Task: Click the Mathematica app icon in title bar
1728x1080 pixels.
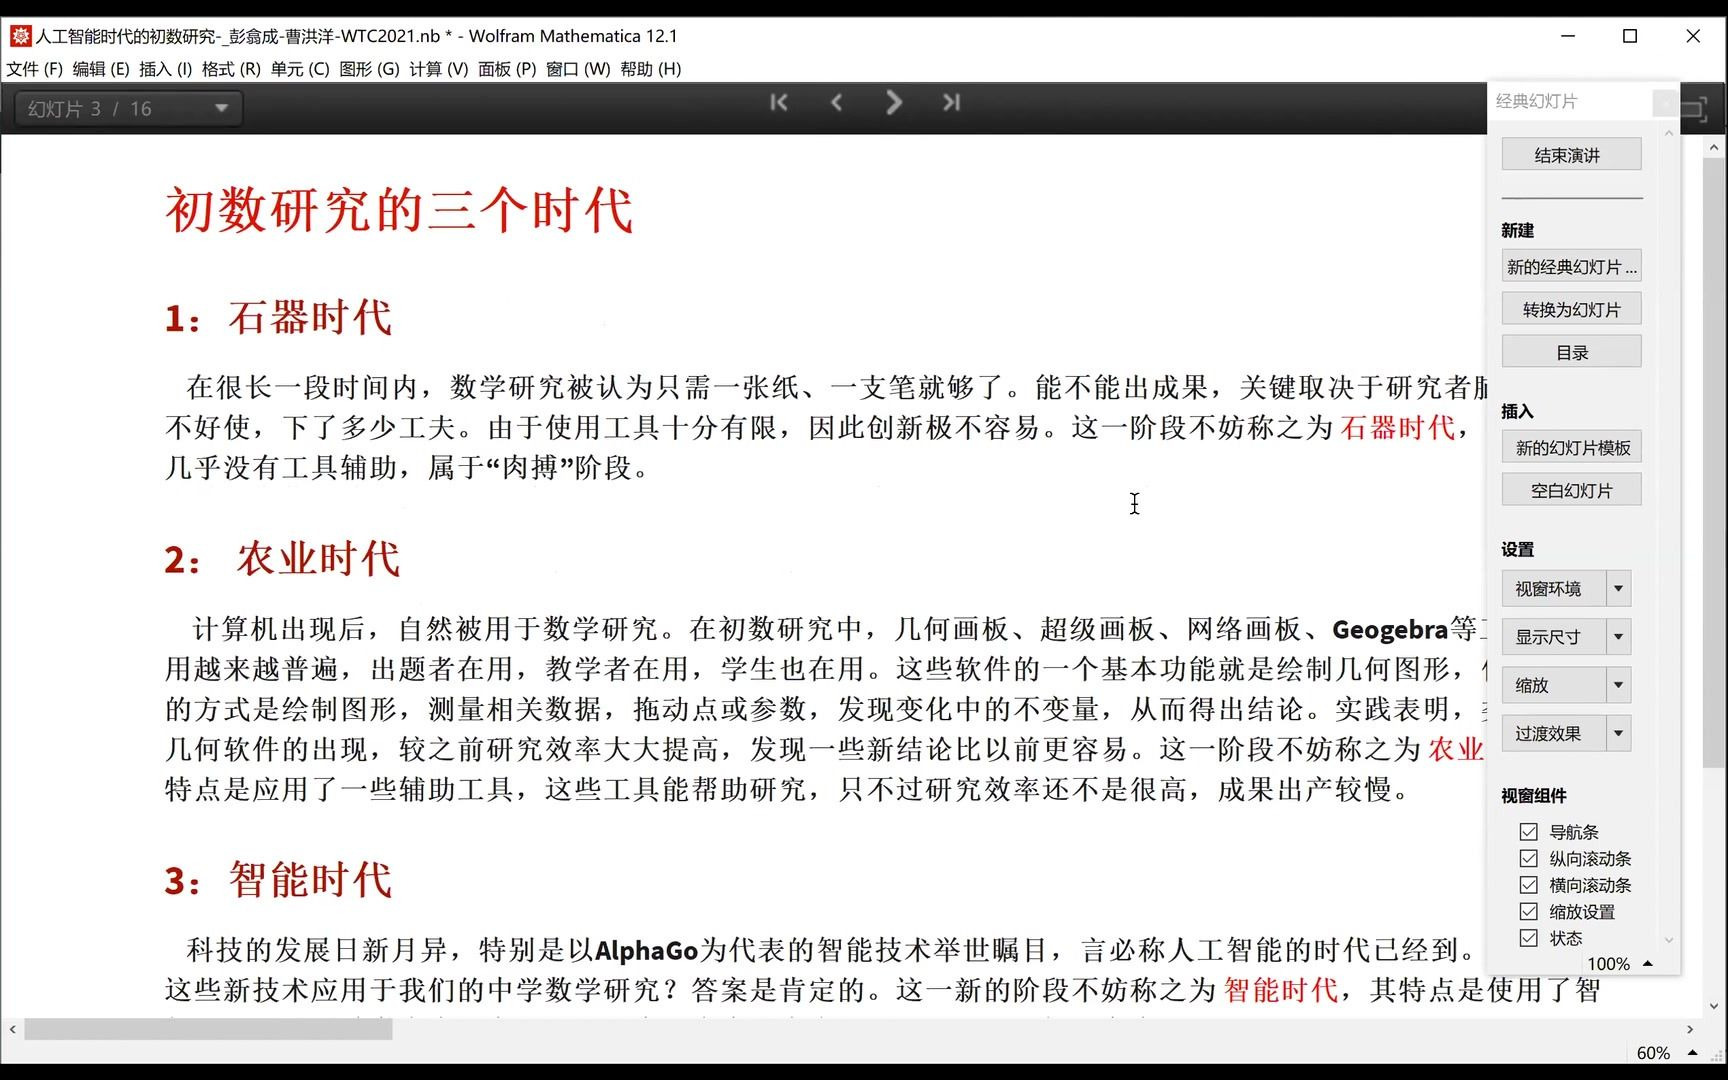Action: point(20,36)
